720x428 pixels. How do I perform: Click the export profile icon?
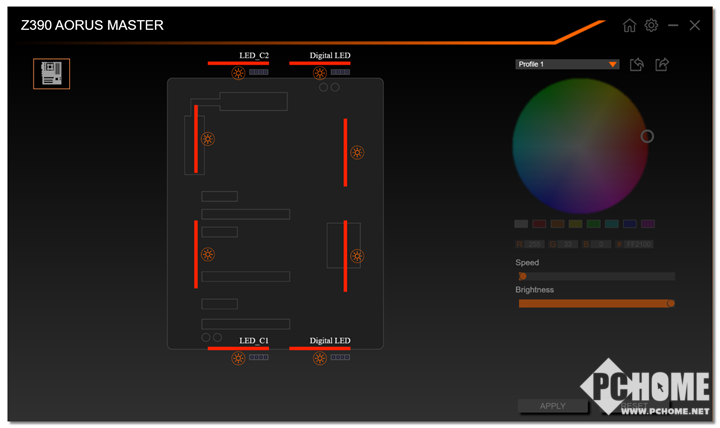point(661,65)
